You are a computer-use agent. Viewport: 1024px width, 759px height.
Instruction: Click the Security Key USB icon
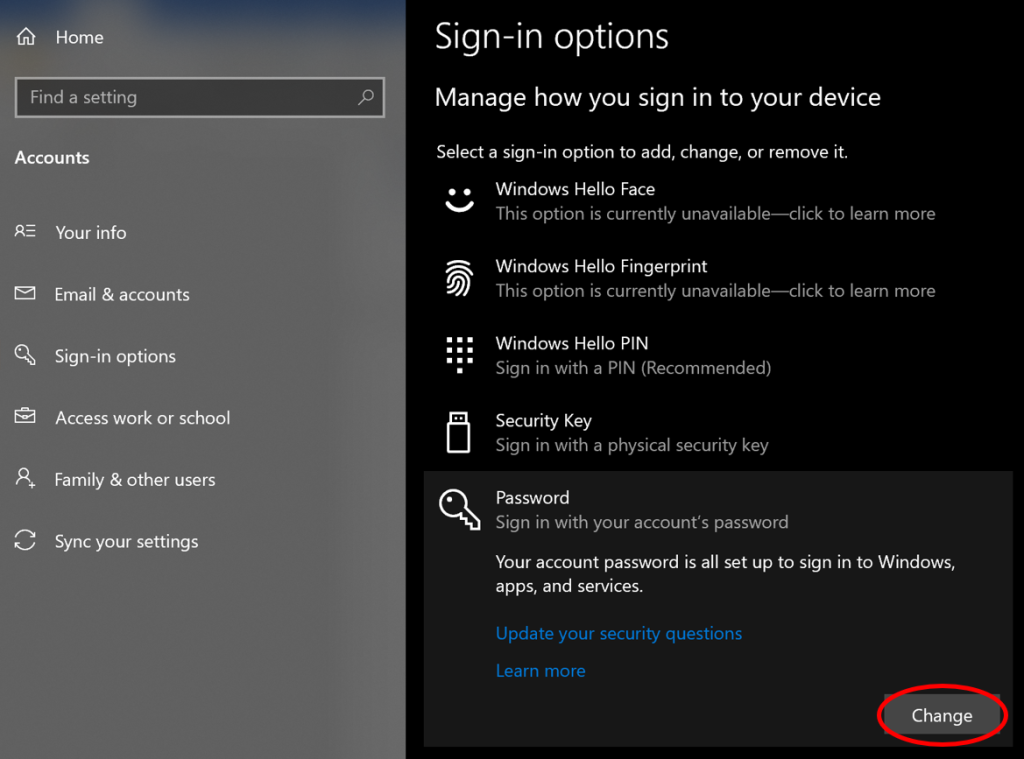459,432
